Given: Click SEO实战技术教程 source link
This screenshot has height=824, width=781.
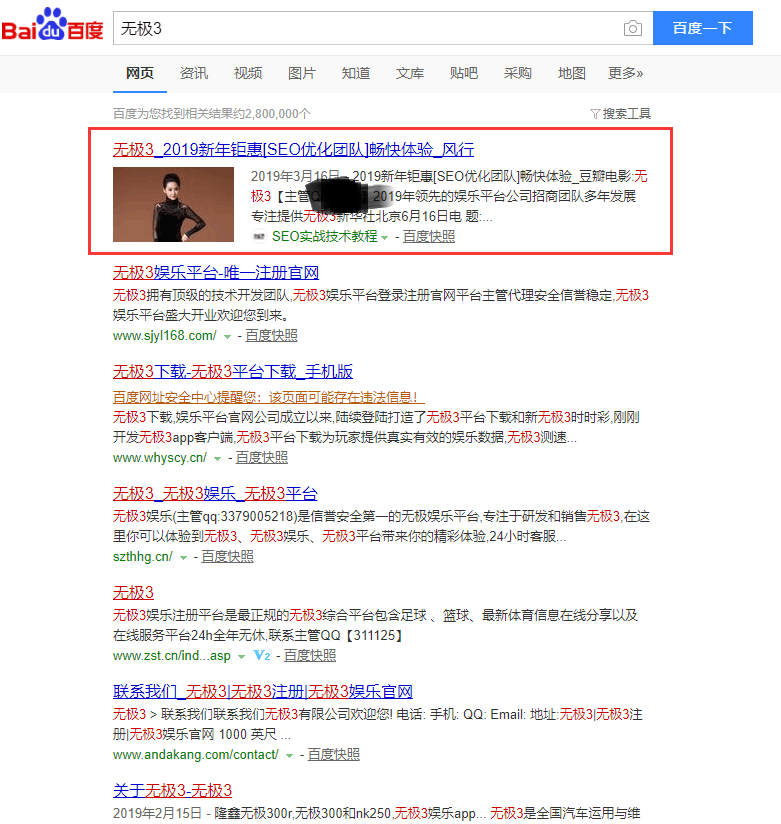Looking at the screenshot, I should (x=325, y=236).
